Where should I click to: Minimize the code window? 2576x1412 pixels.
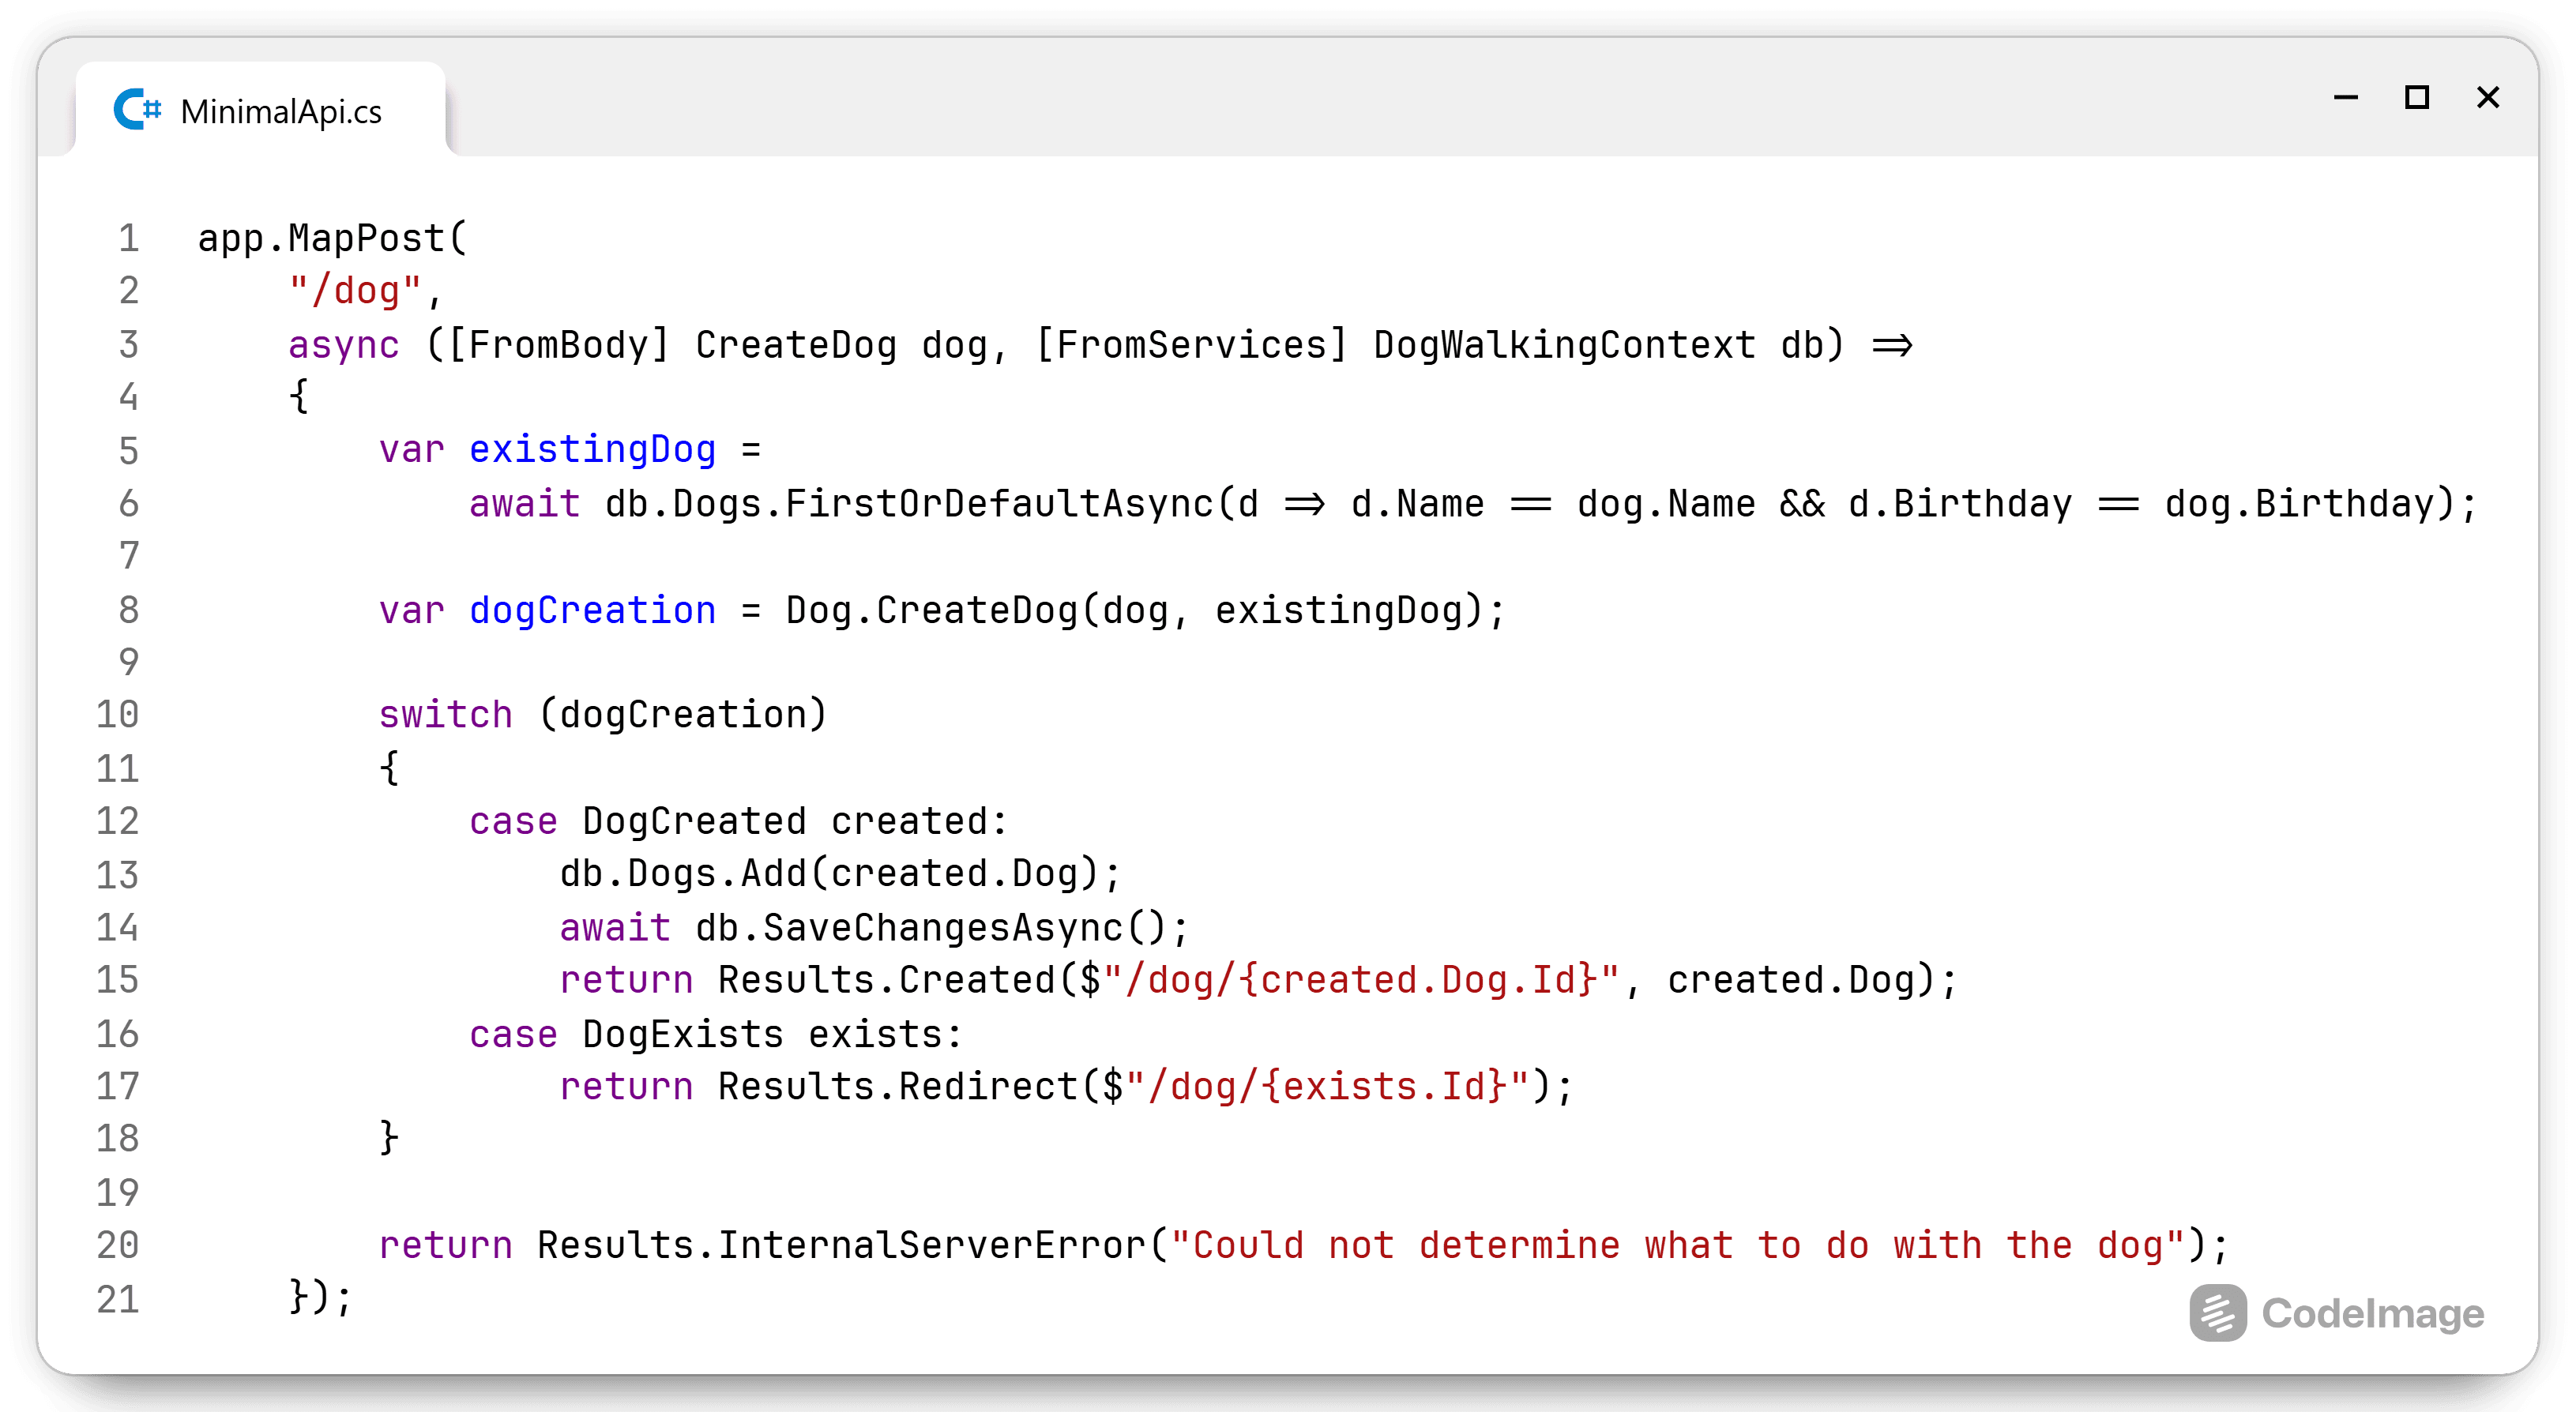tap(2345, 98)
